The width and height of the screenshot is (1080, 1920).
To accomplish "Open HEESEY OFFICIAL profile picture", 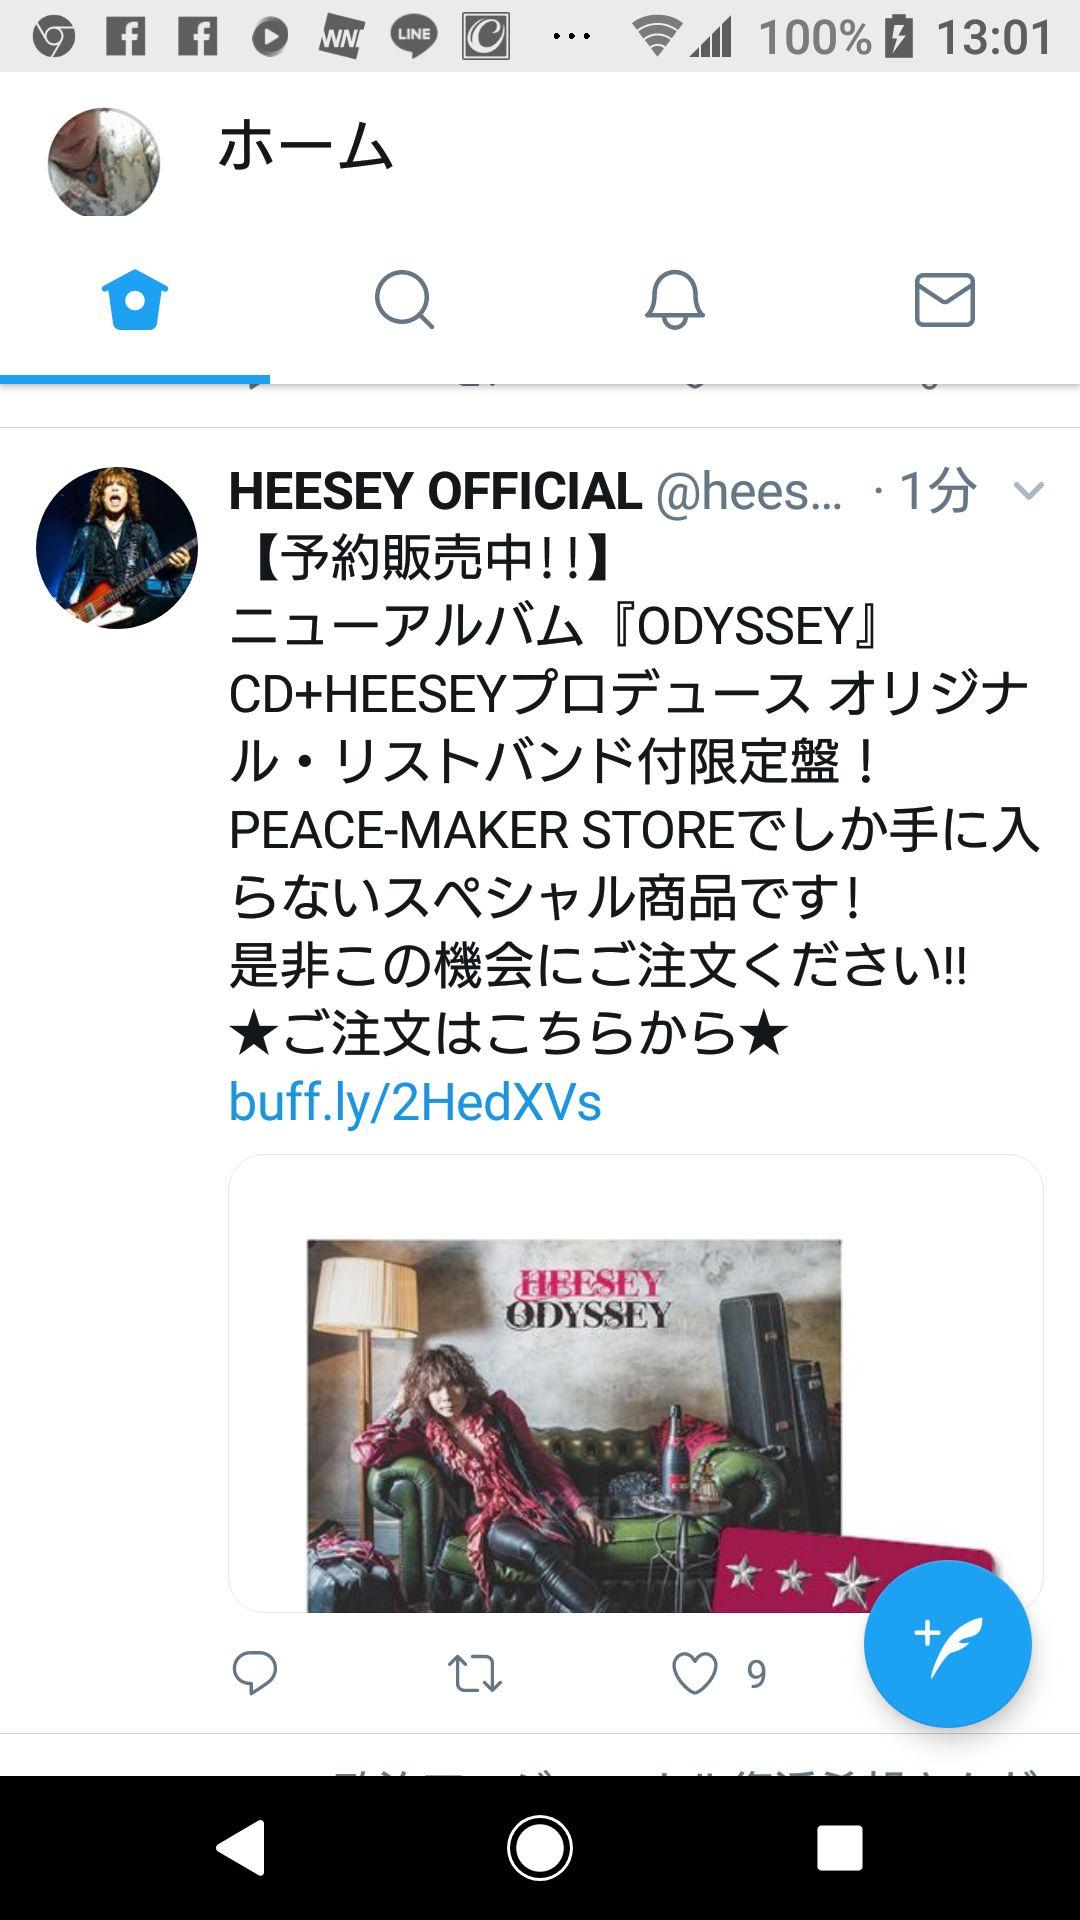I will (x=117, y=548).
